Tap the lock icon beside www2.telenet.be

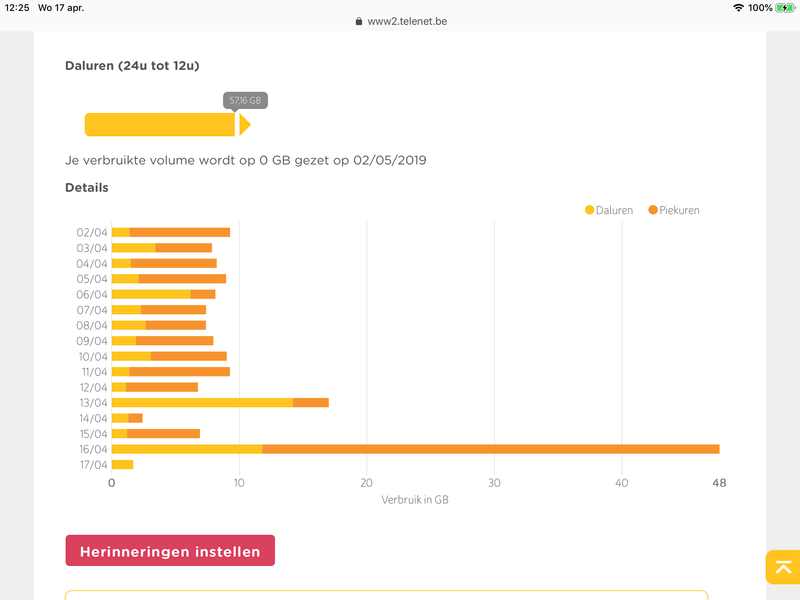pos(359,21)
